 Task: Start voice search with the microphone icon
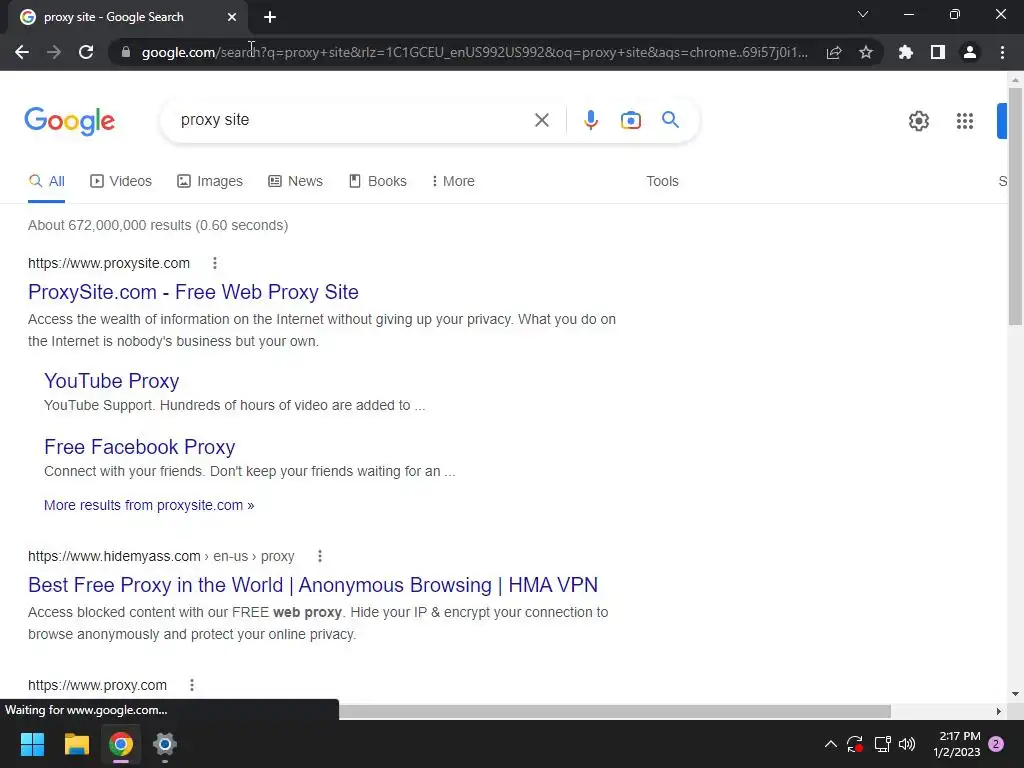tap(591, 120)
